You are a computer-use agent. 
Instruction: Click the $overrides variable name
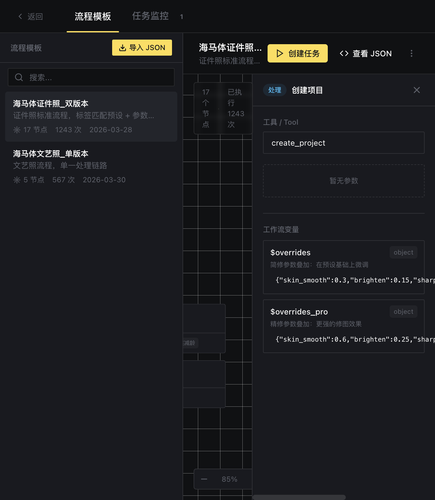coord(290,252)
